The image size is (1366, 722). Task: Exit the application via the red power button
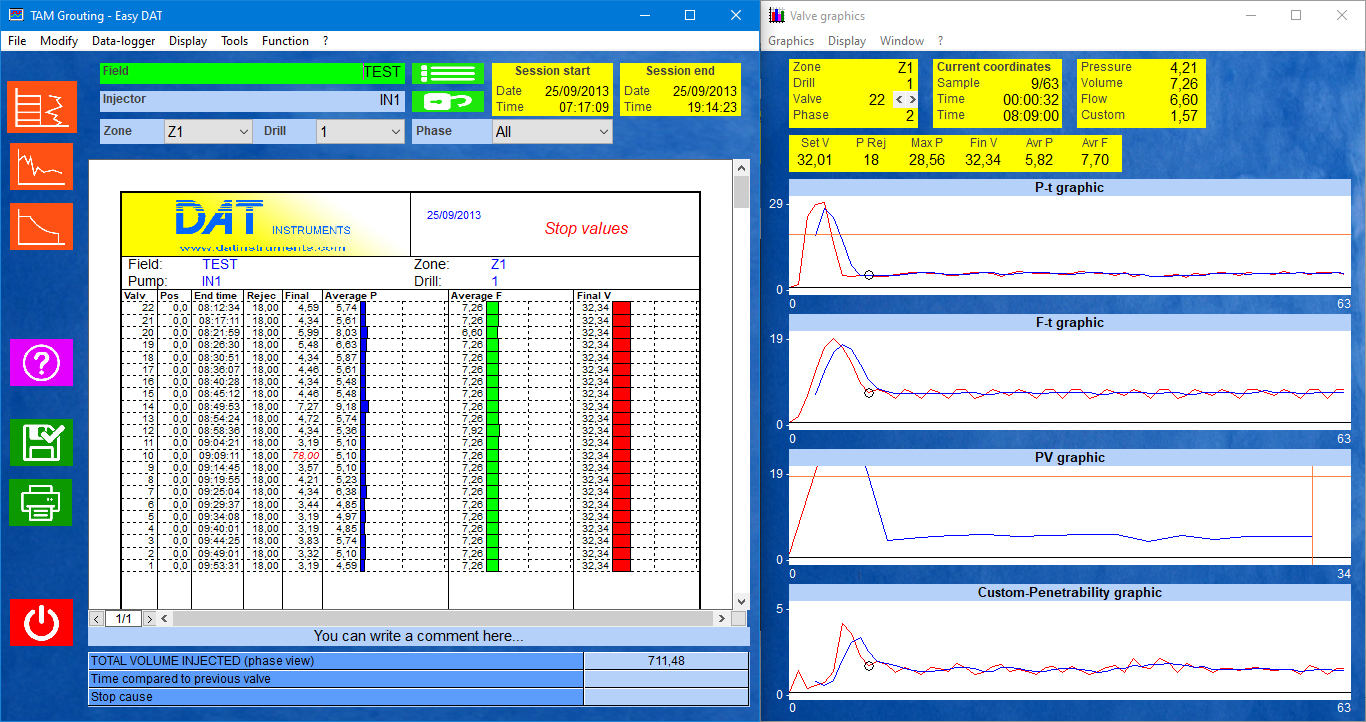(42, 622)
